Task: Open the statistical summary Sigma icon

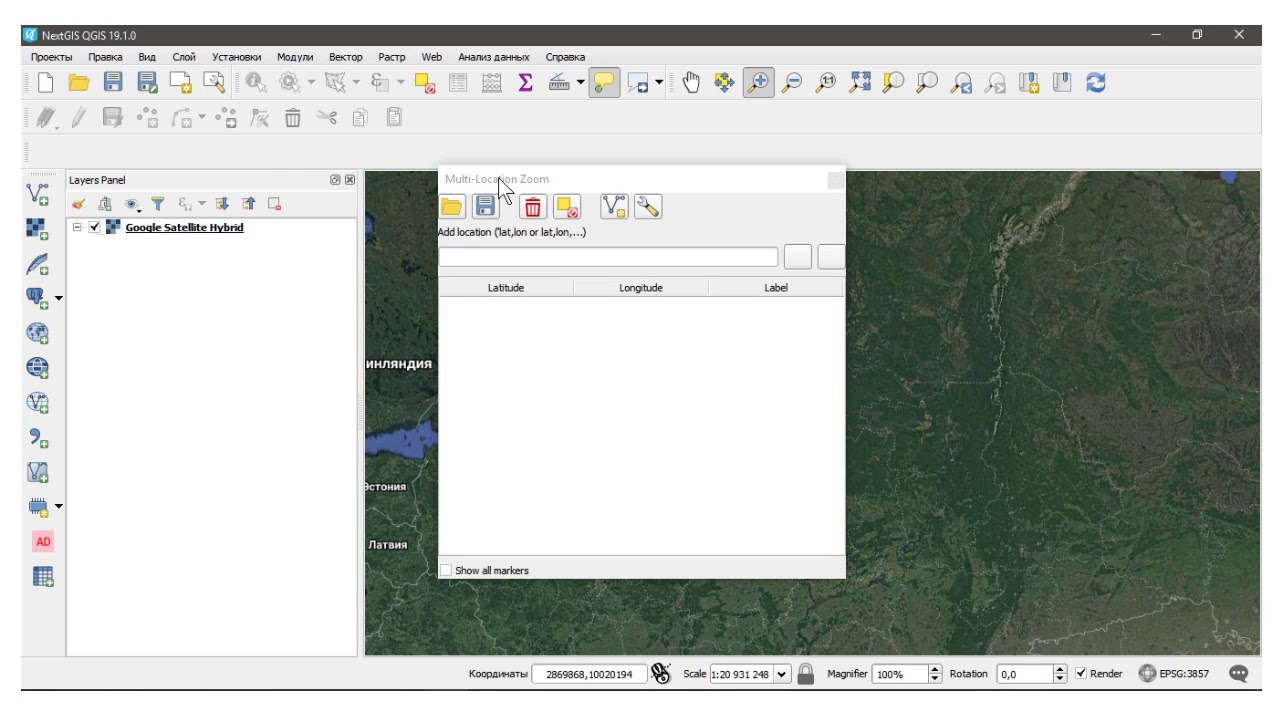Action: tap(525, 84)
